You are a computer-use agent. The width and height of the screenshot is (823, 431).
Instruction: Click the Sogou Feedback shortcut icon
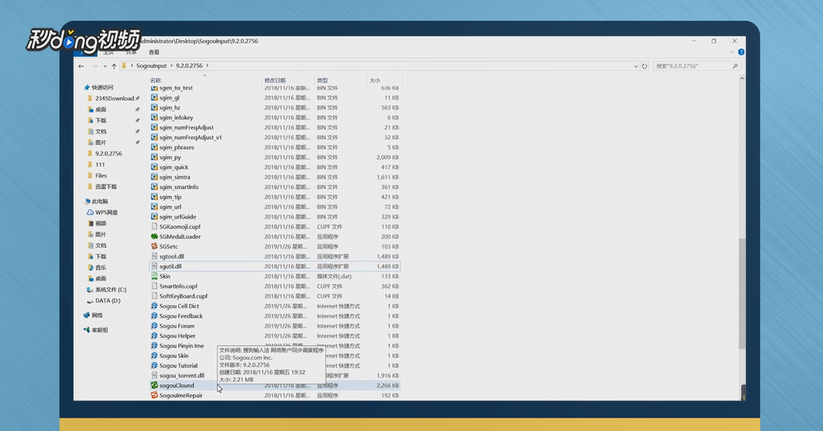(154, 316)
